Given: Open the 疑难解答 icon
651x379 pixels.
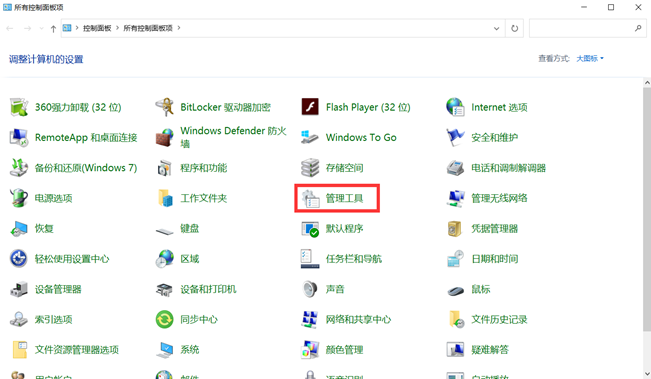Looking at the screenshot, I should 455,350.
